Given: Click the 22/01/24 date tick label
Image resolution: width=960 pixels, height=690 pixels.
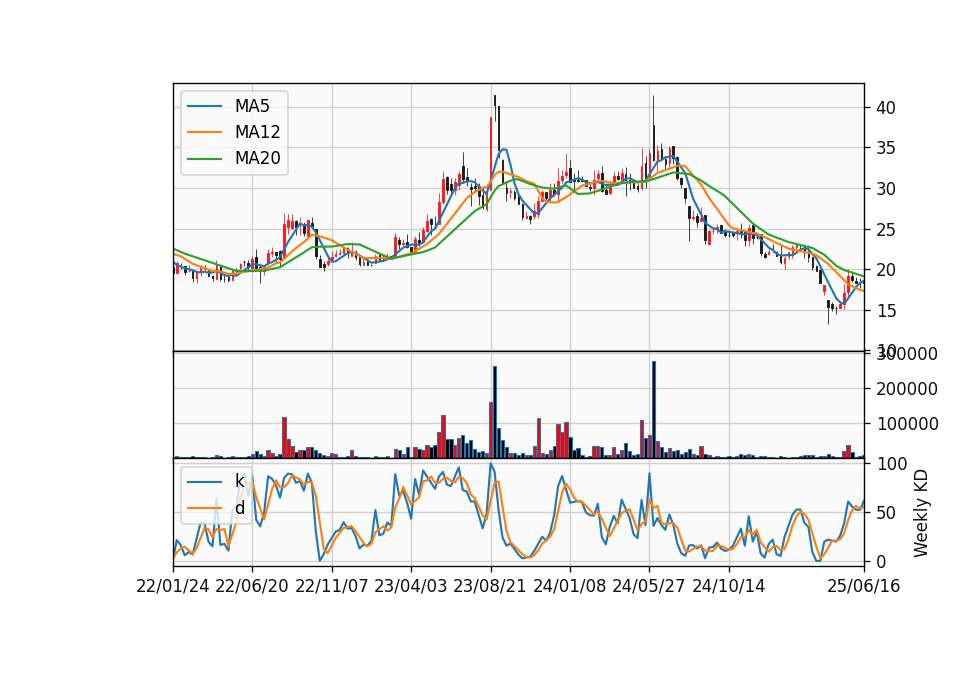Looking at the screenshot, I should [173, 586].
